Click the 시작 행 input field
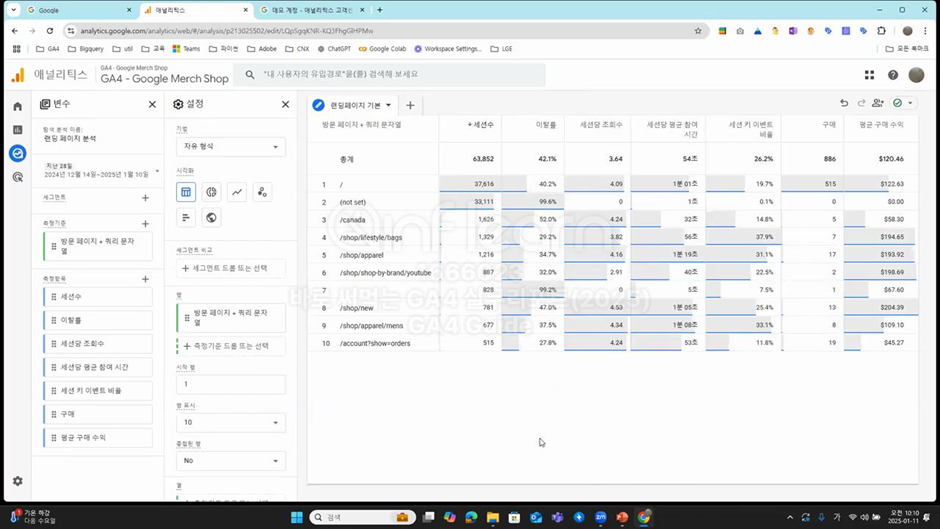The height and width of the screenshot is (529, 940). click(x=231, y=384)
